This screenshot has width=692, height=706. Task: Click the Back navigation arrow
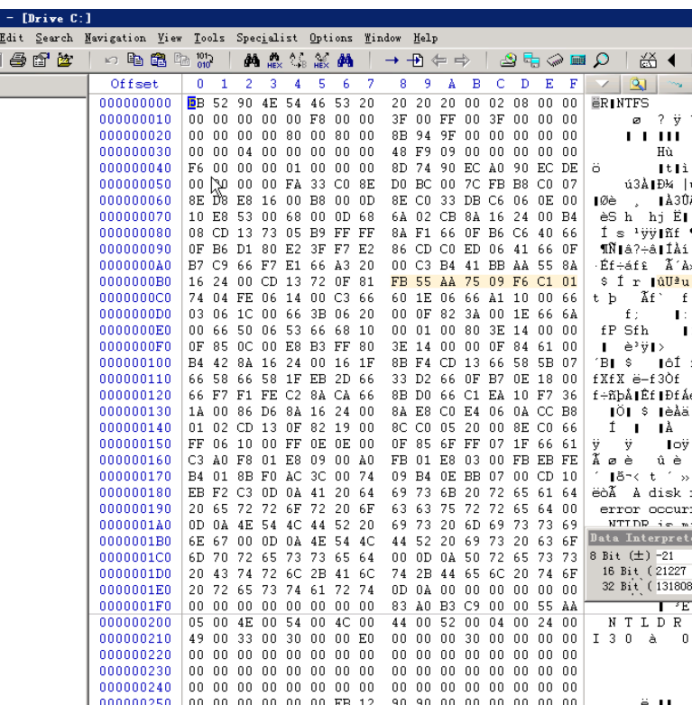coord(439,60)
